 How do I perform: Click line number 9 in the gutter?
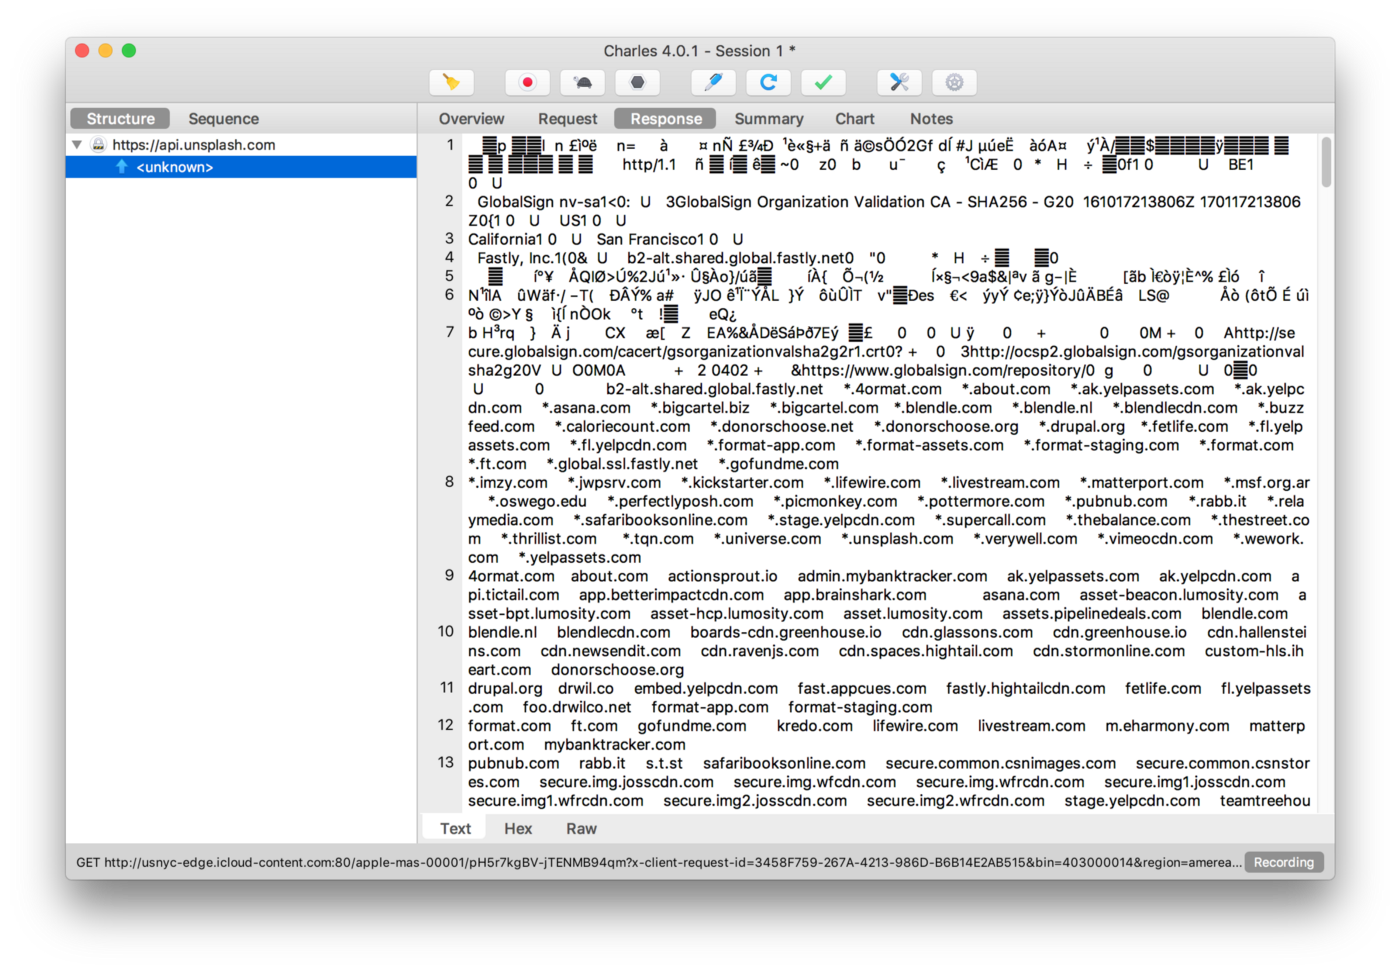pyautogui.click(x=449, y=576)
